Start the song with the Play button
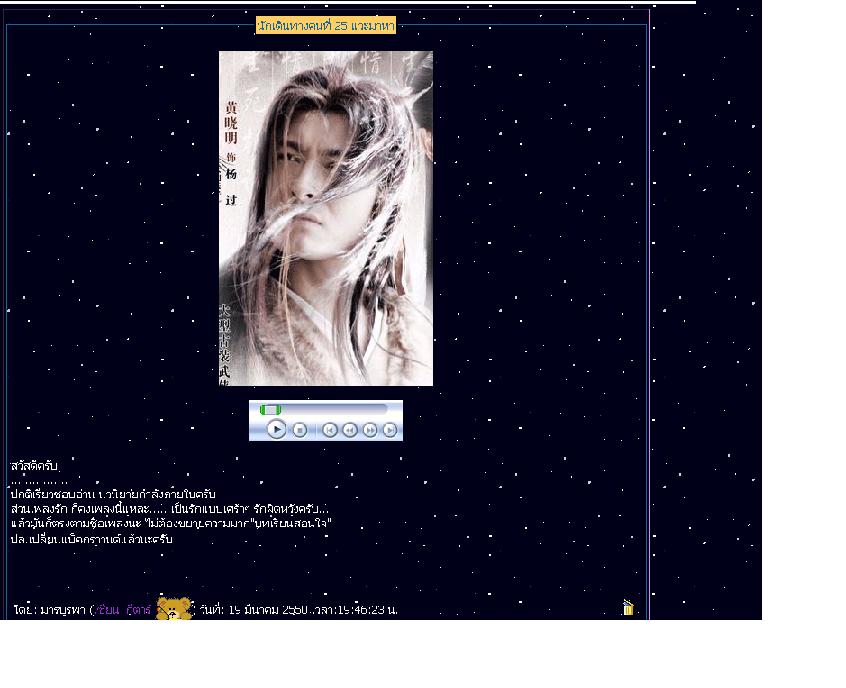Viewport: 846px width, 688px height. click(276, 430)
